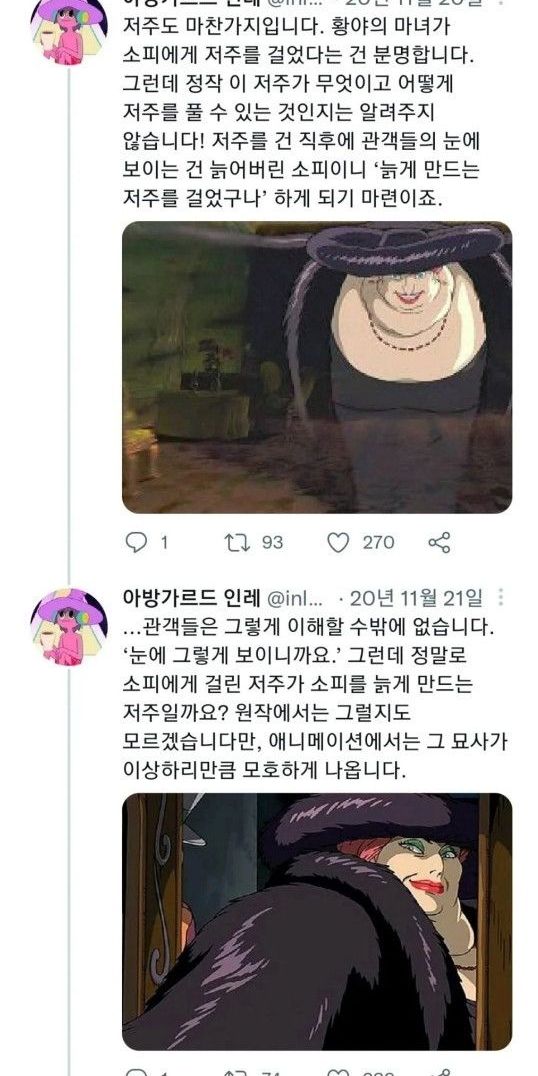Open the first tweet's text about 저주
538x1076 pixels.
[301, 113]
